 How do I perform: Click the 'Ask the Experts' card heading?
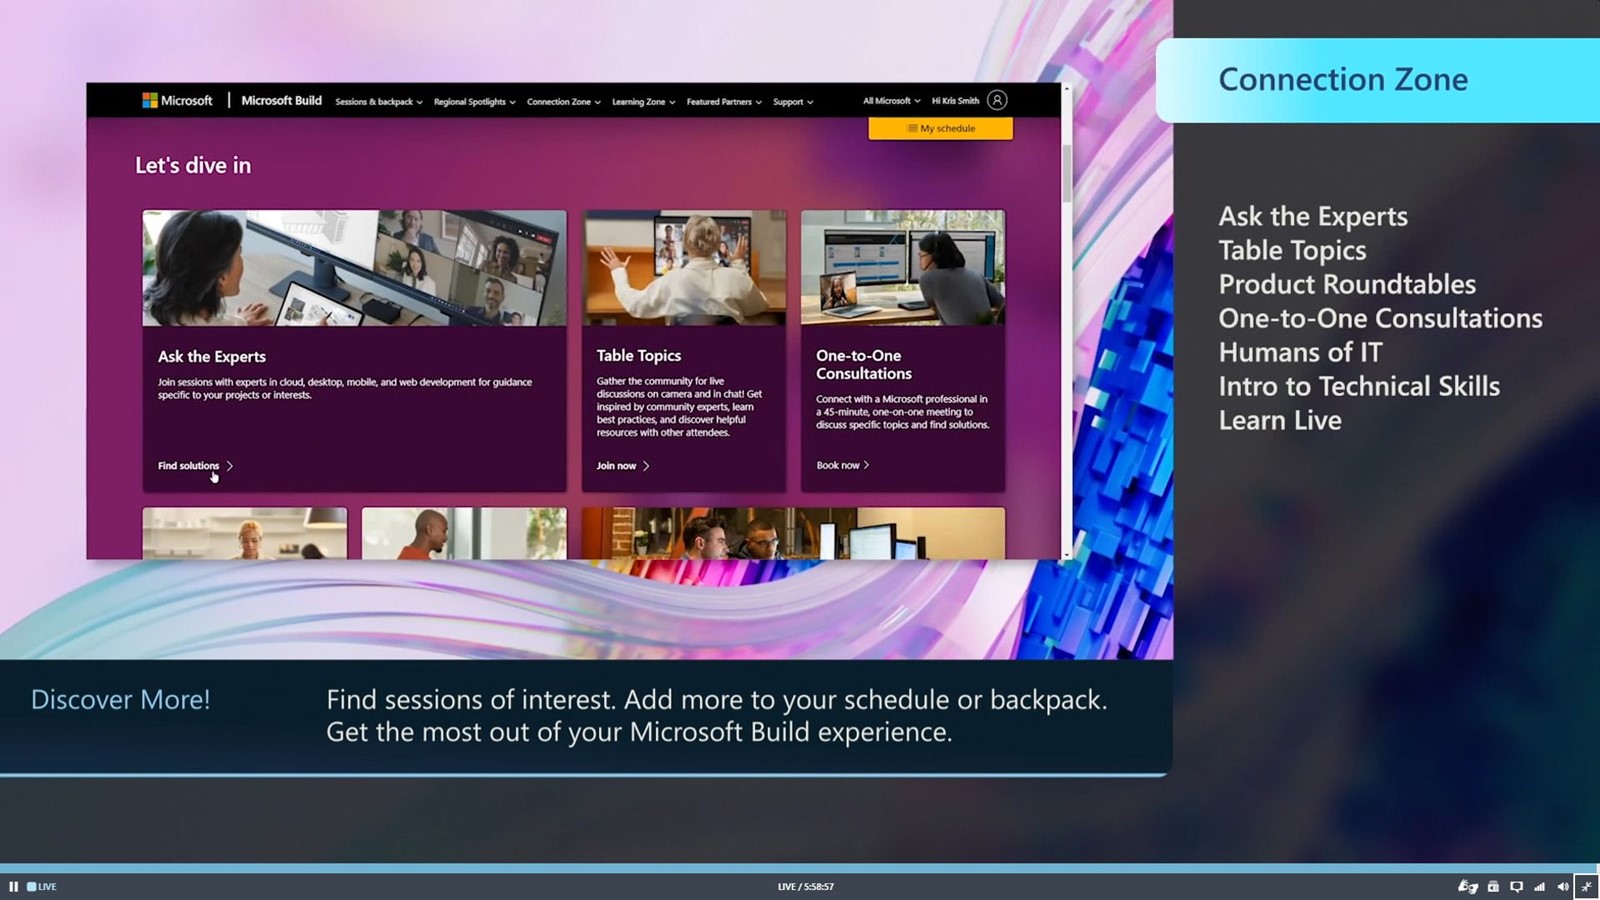212,357
